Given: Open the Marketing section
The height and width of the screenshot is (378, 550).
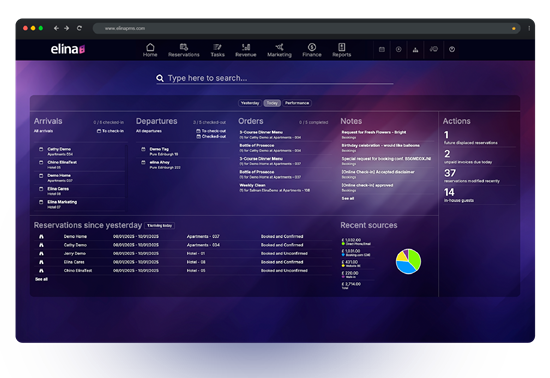Looking at the screenshot, I should click(x=279, y=50).
